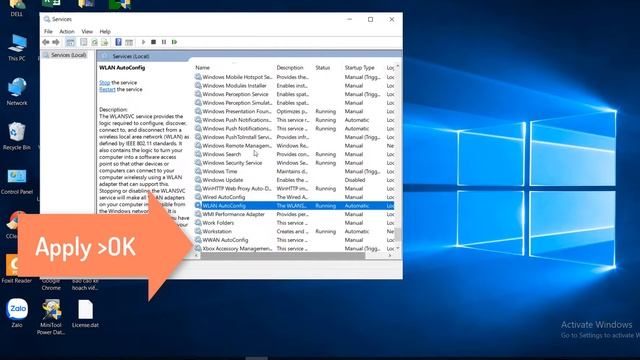This screenshot has height=360, width=640.
Task: Select the Windows PushToInstall Service row
Action: (294, 137)
